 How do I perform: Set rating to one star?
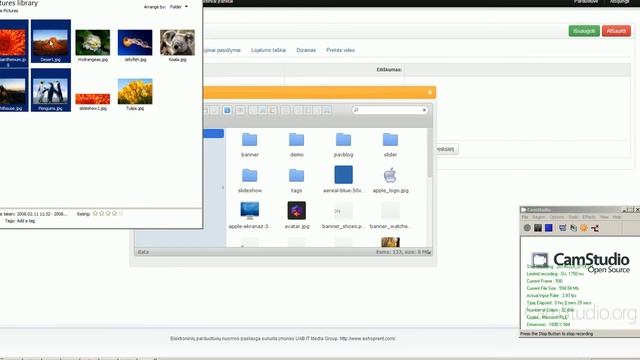[95, 213]
